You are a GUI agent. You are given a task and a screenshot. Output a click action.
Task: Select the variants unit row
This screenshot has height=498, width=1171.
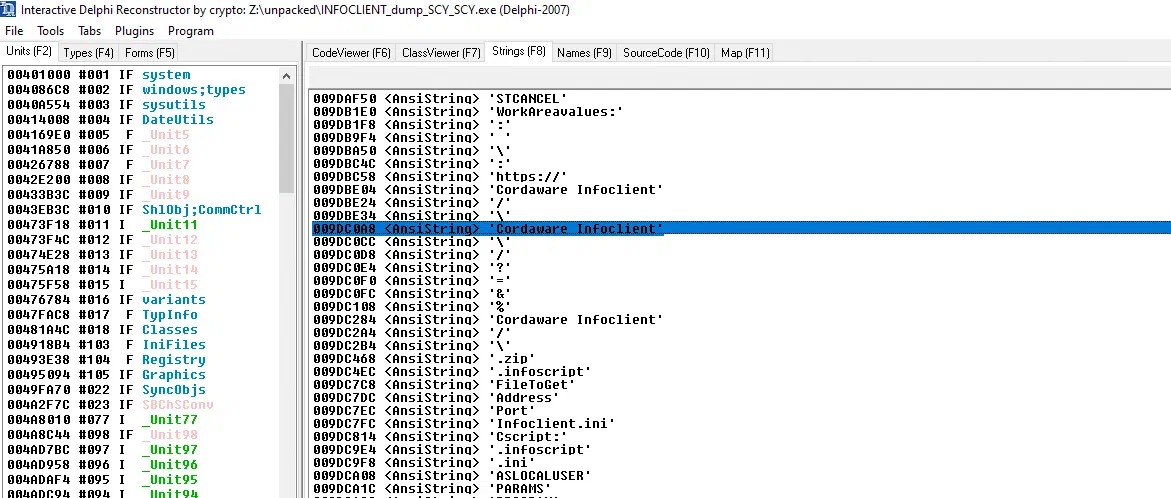pos(142,299)
